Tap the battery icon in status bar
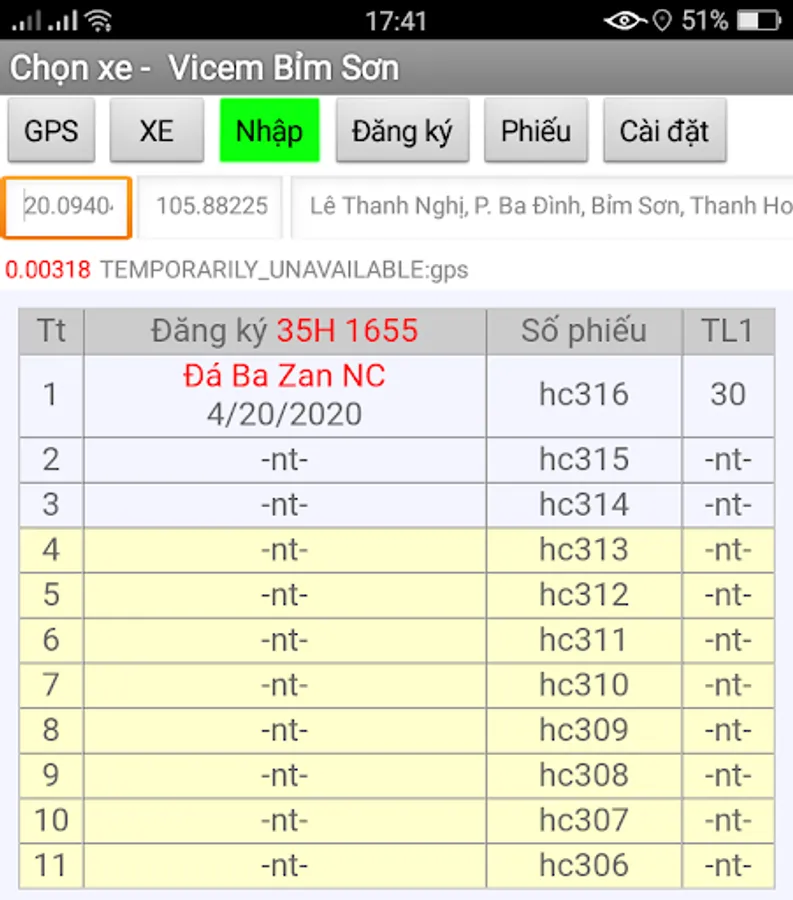The image size is (793, 900). pyautogui.click(x=759, y=21)
